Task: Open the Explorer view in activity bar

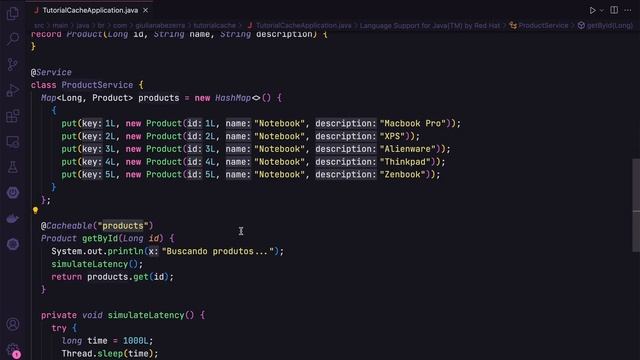Action: [13, 13]
